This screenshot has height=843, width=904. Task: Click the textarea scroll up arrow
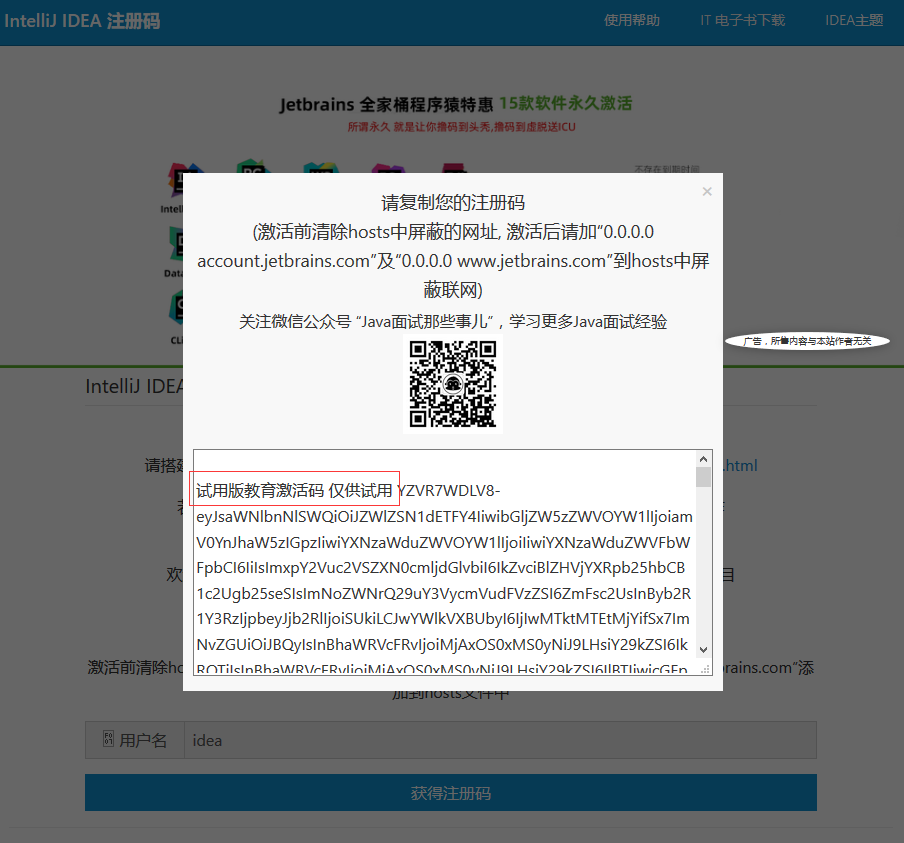(703, 459)
